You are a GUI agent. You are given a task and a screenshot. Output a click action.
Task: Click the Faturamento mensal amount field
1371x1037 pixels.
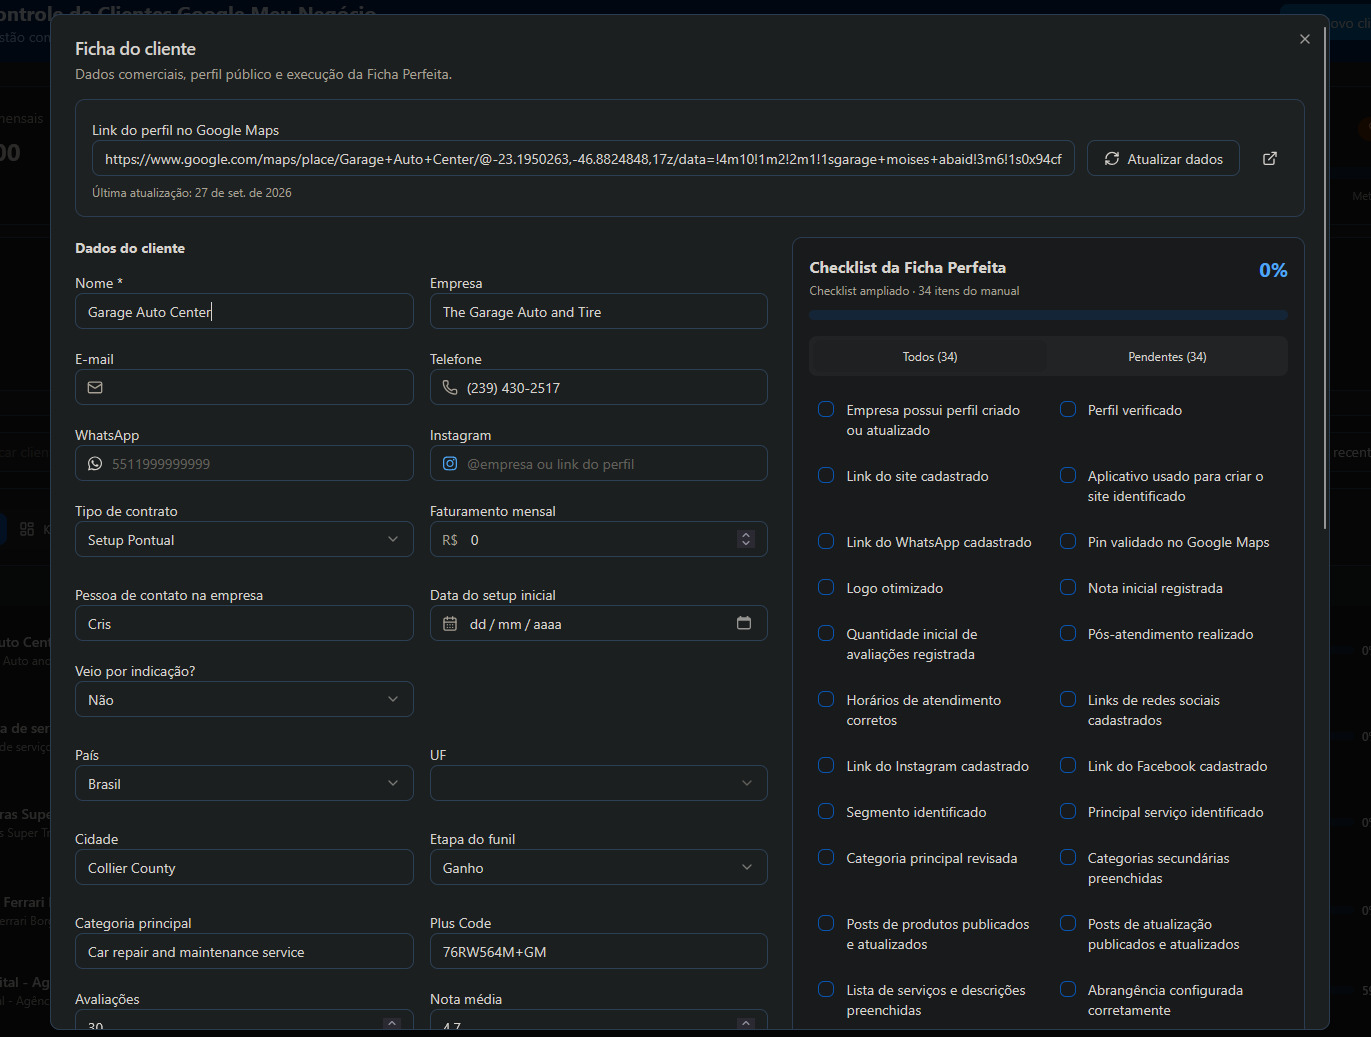[599, 539]
